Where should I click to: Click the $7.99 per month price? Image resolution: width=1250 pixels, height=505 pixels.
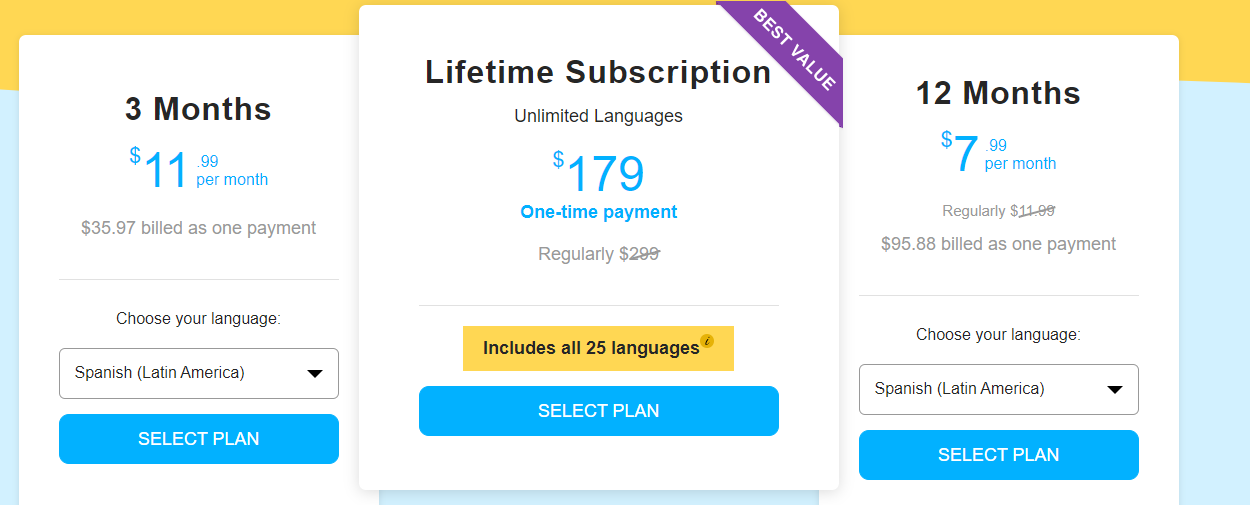pyautogui.click(x=998, y=153)
